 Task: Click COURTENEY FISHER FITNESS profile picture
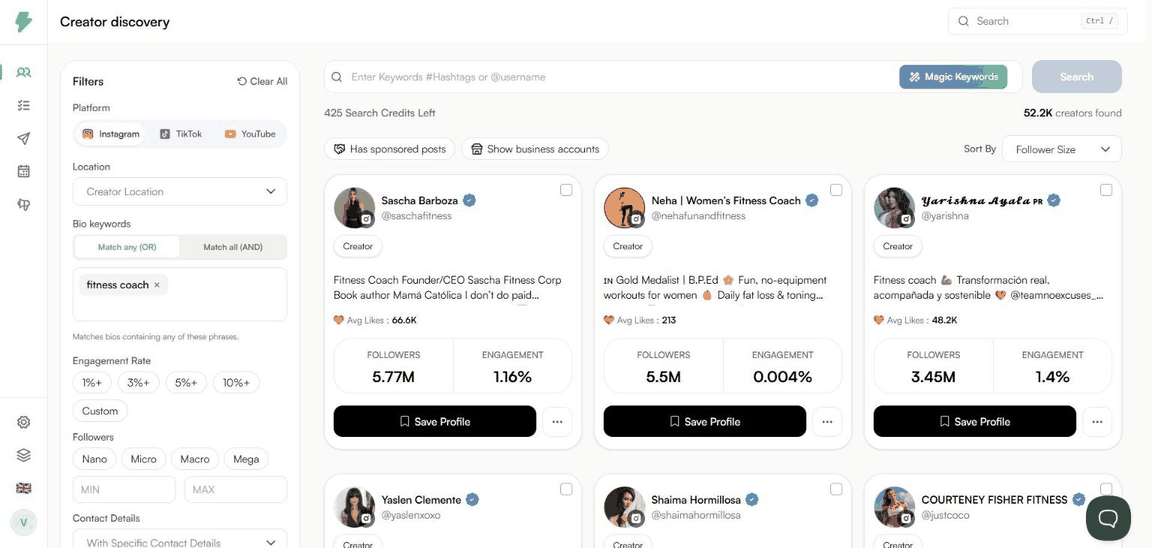pos(894,507)
